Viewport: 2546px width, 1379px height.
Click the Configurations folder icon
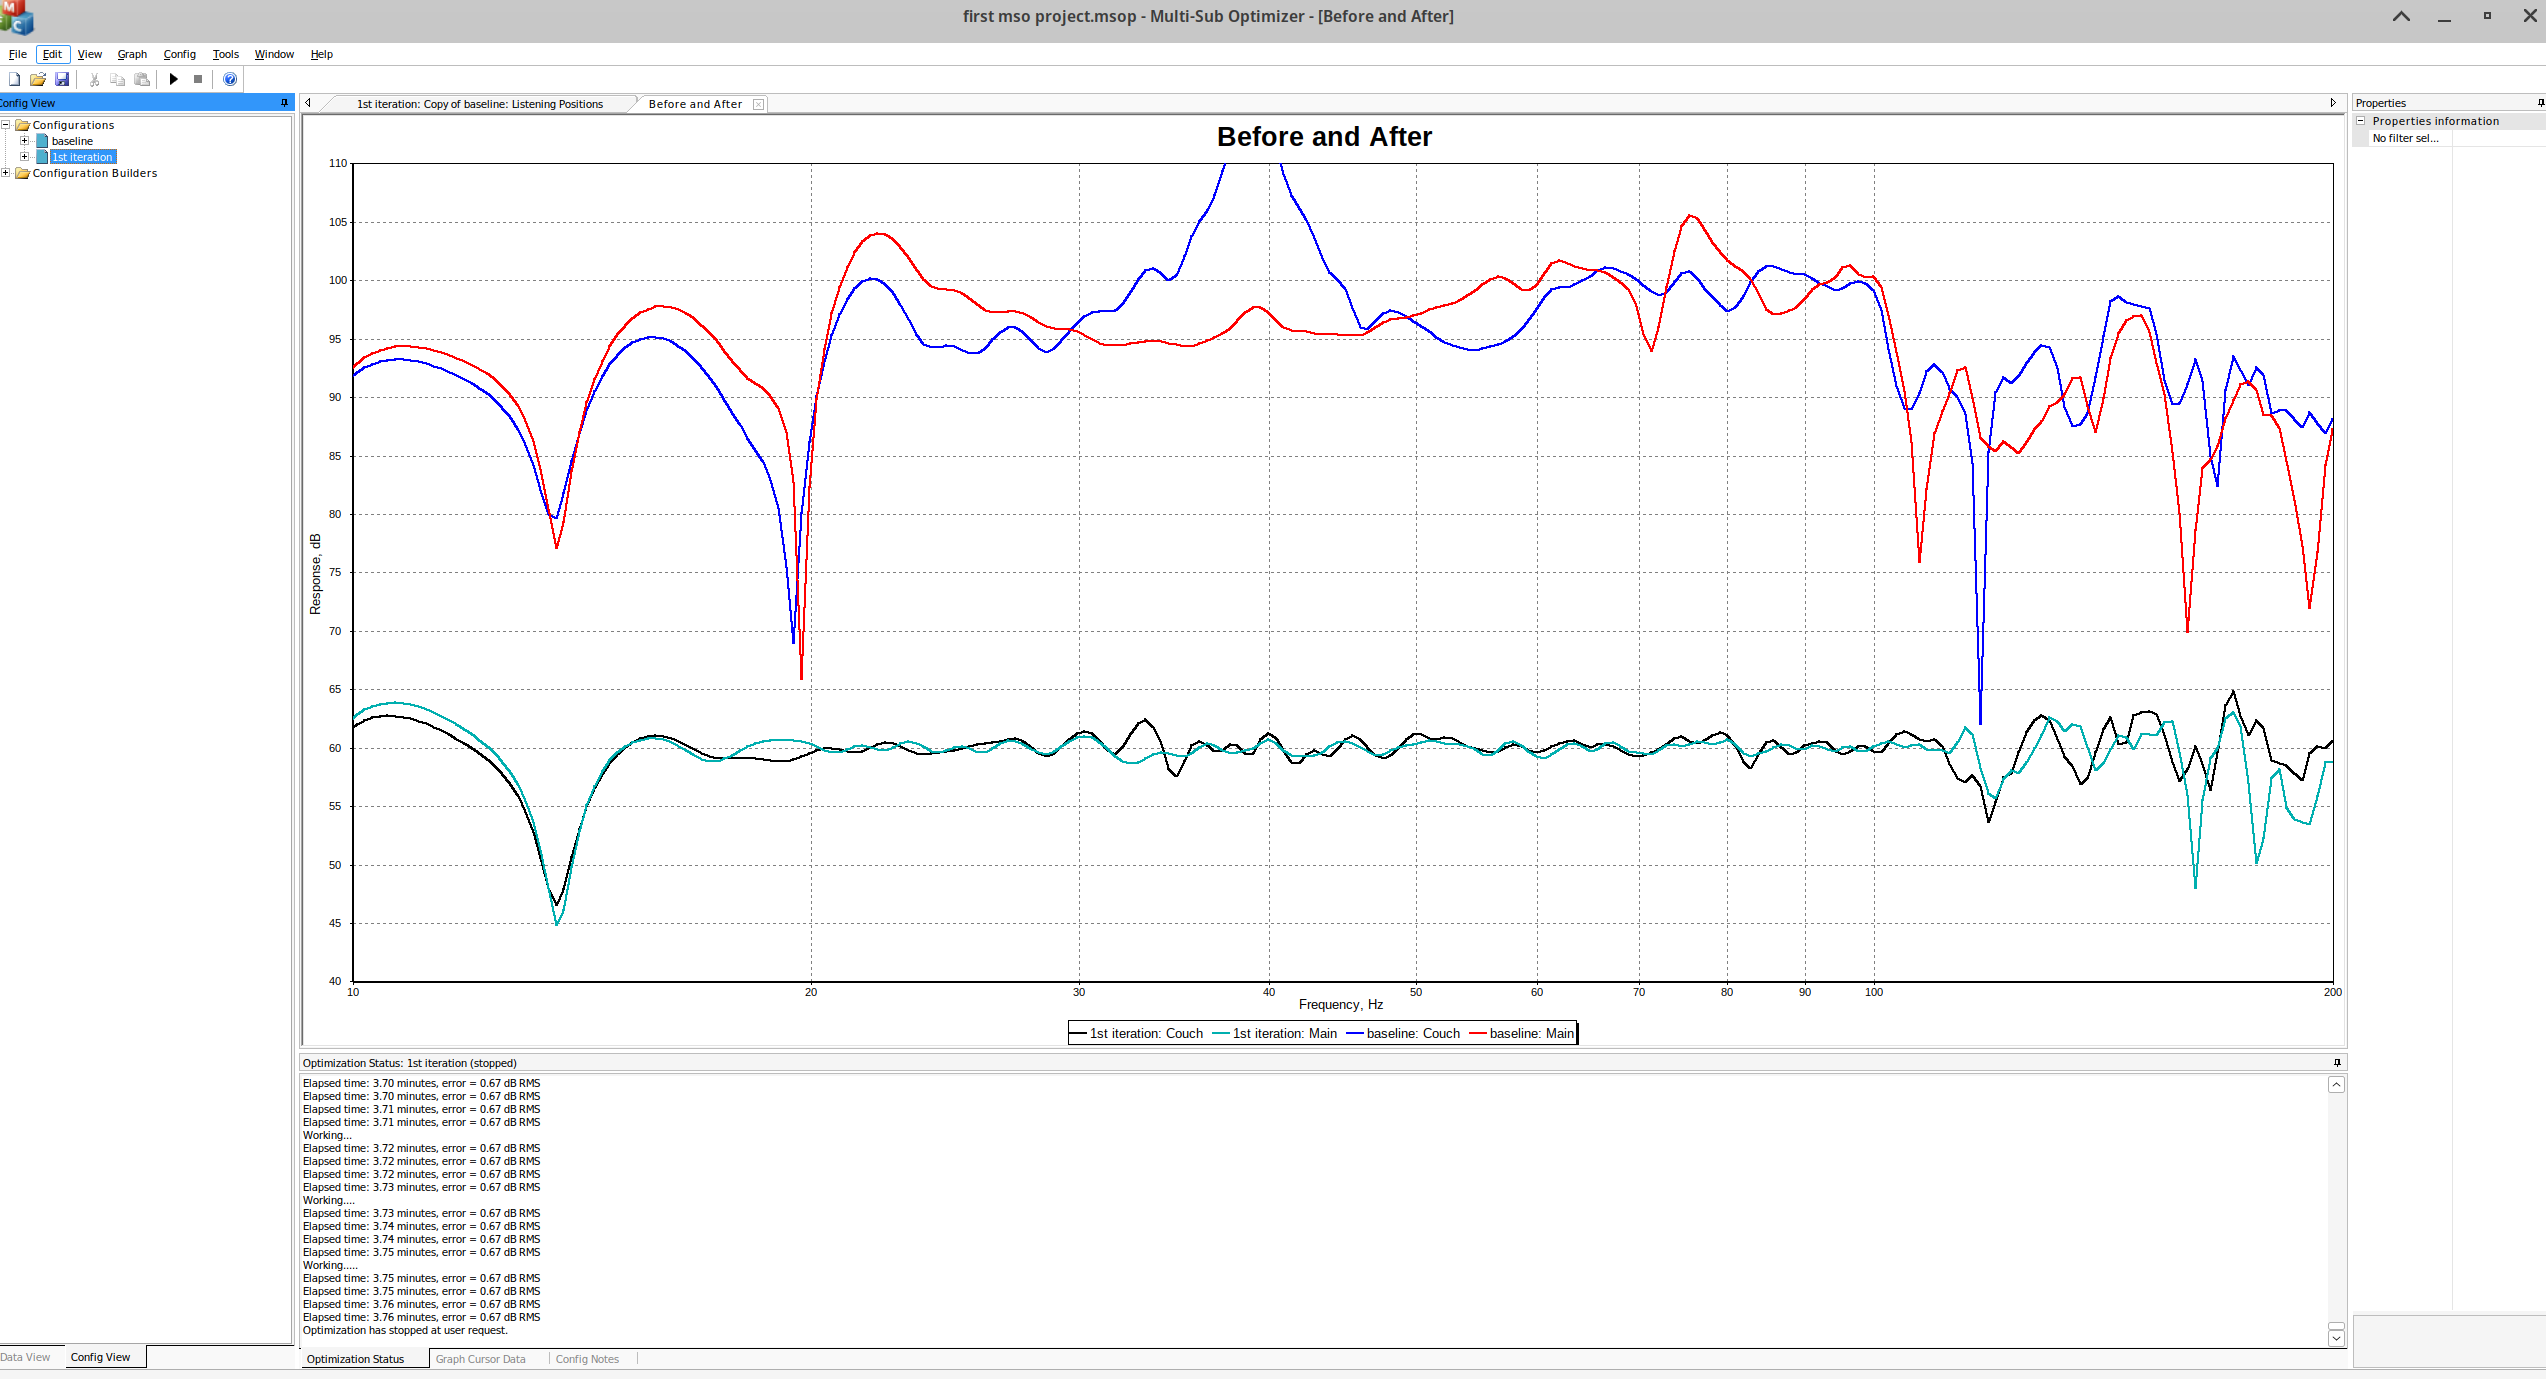click(x=22, y=125)
